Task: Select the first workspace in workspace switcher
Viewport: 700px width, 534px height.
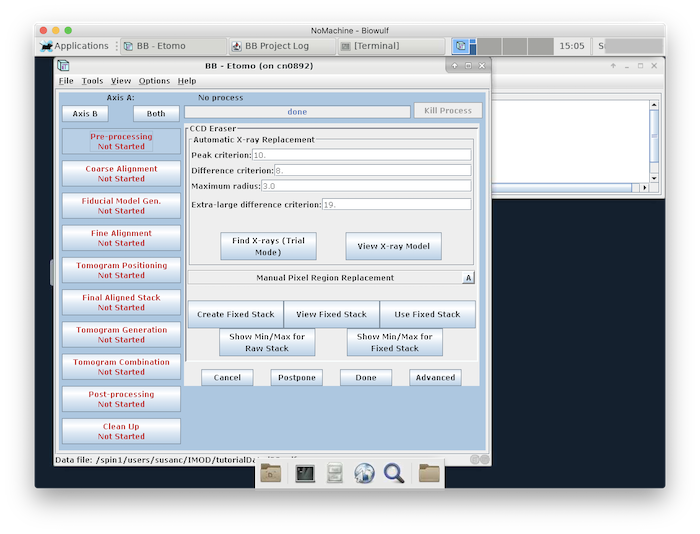Action: (463, 46)
